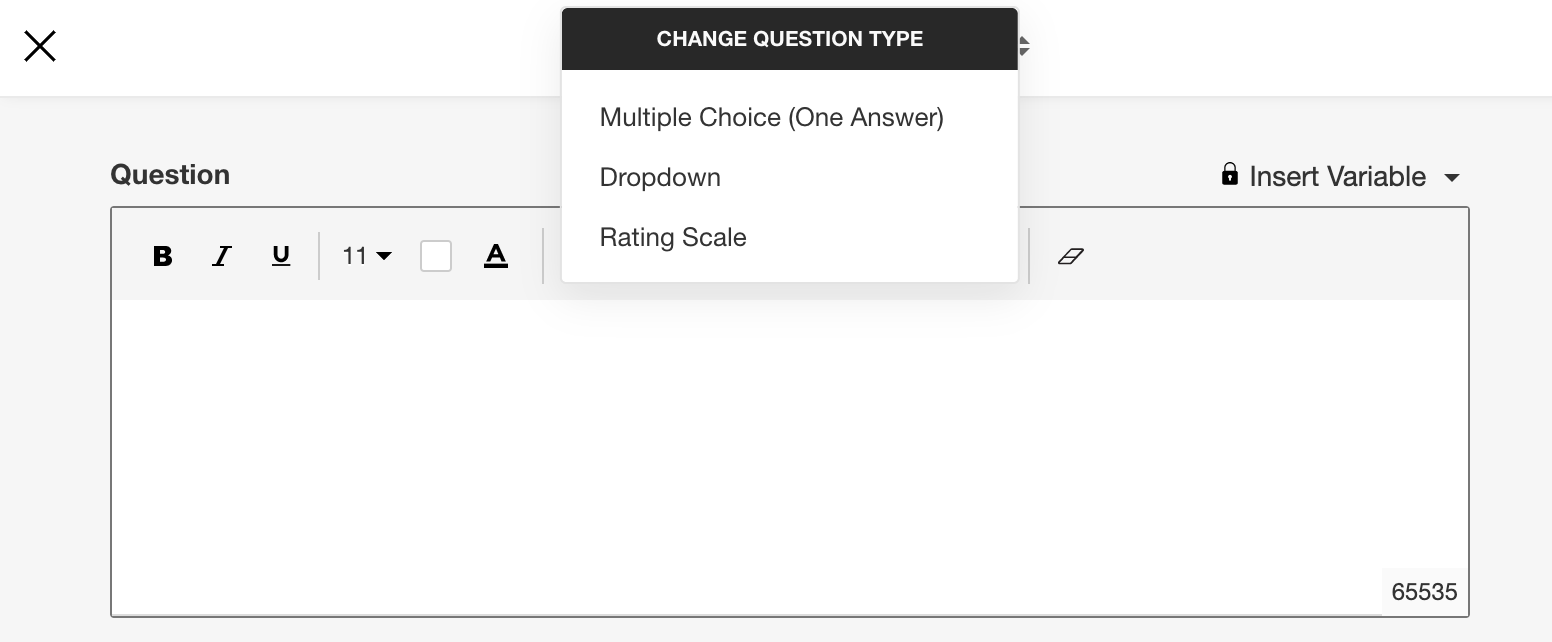Screen dimensions: 1552x642
Task: Choose the Dropdown question type
Action: [x=660, y=178]
